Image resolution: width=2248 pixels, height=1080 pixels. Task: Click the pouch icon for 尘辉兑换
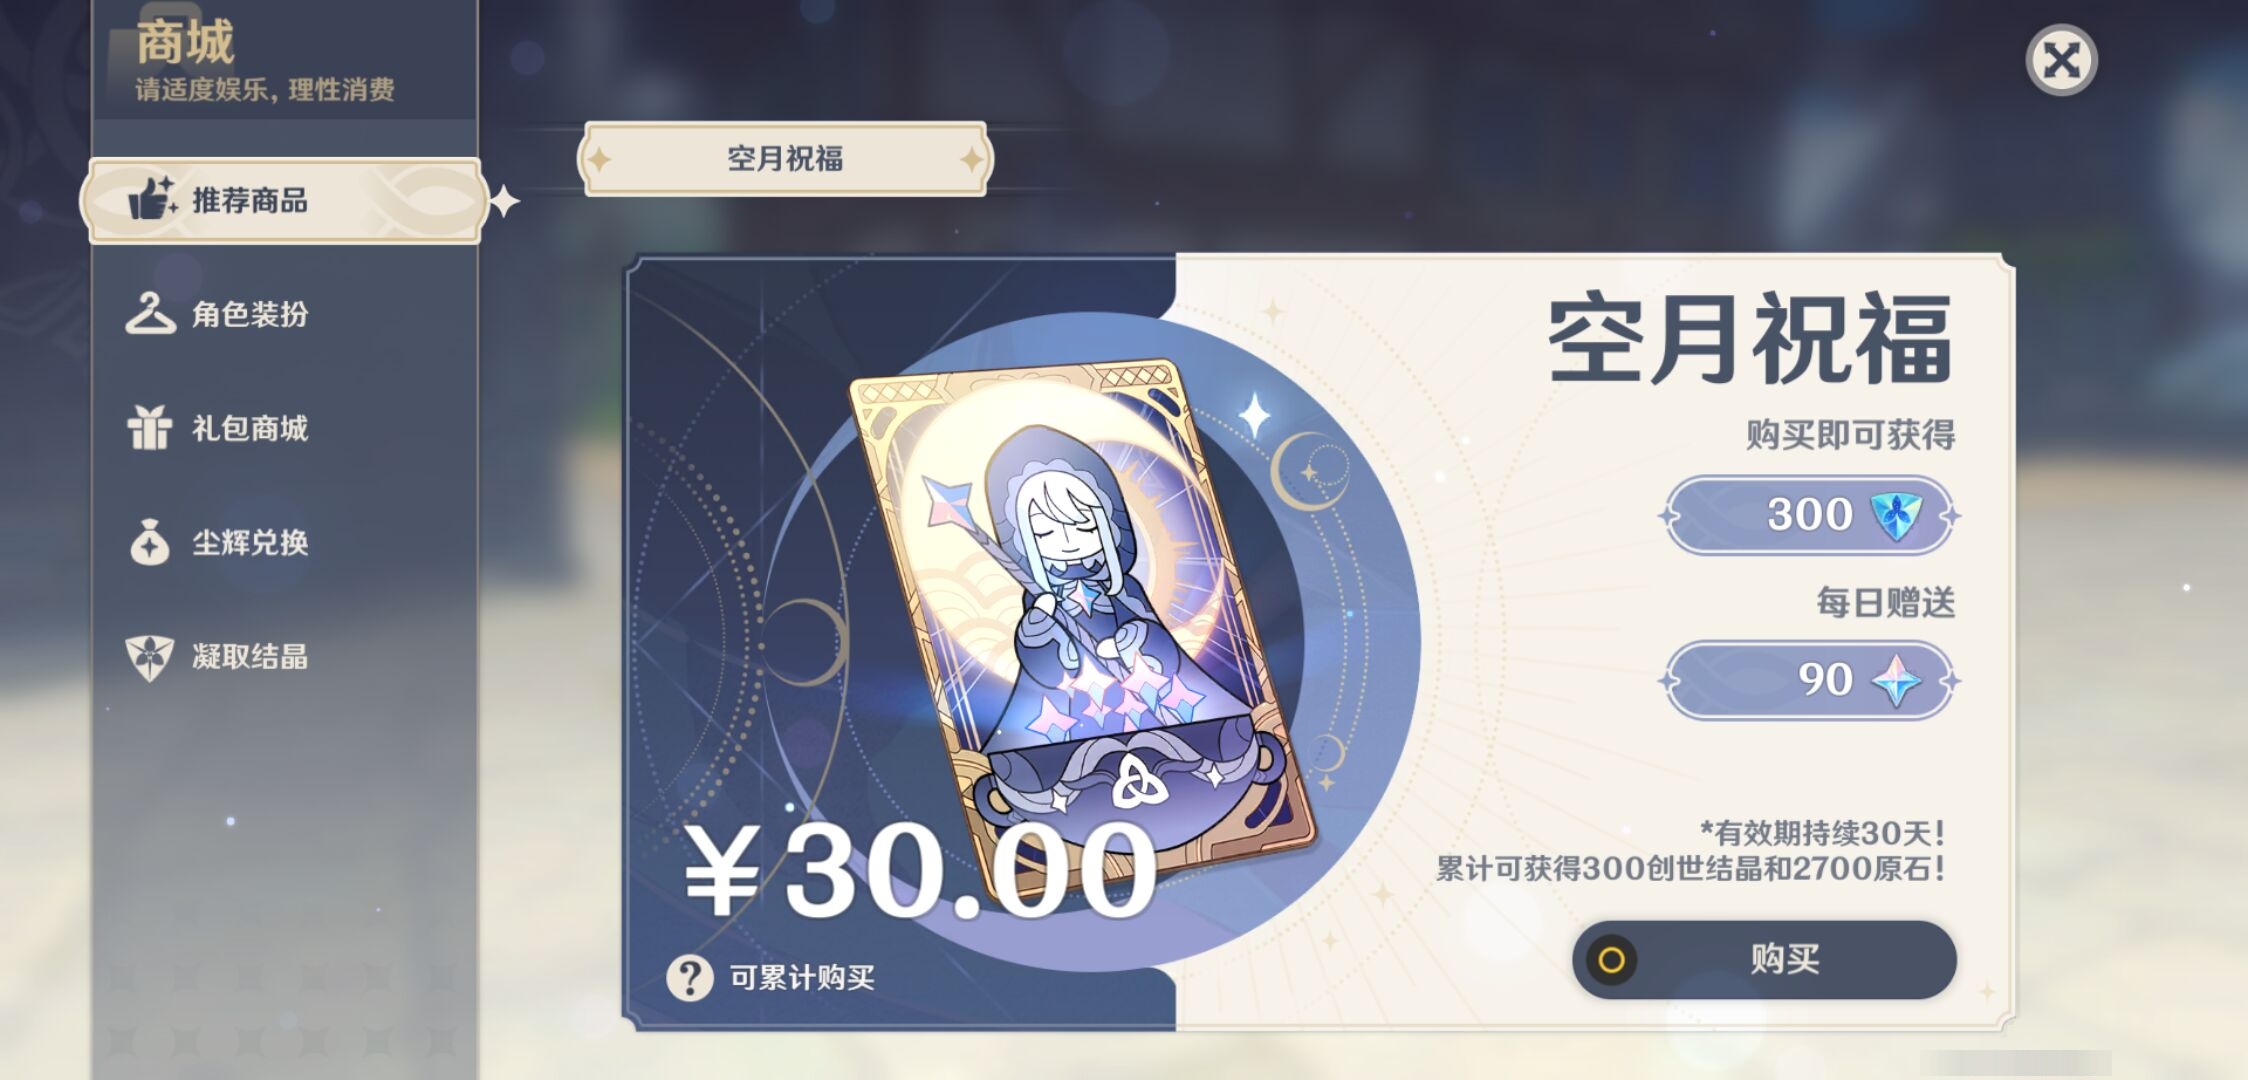click(150, 542)
